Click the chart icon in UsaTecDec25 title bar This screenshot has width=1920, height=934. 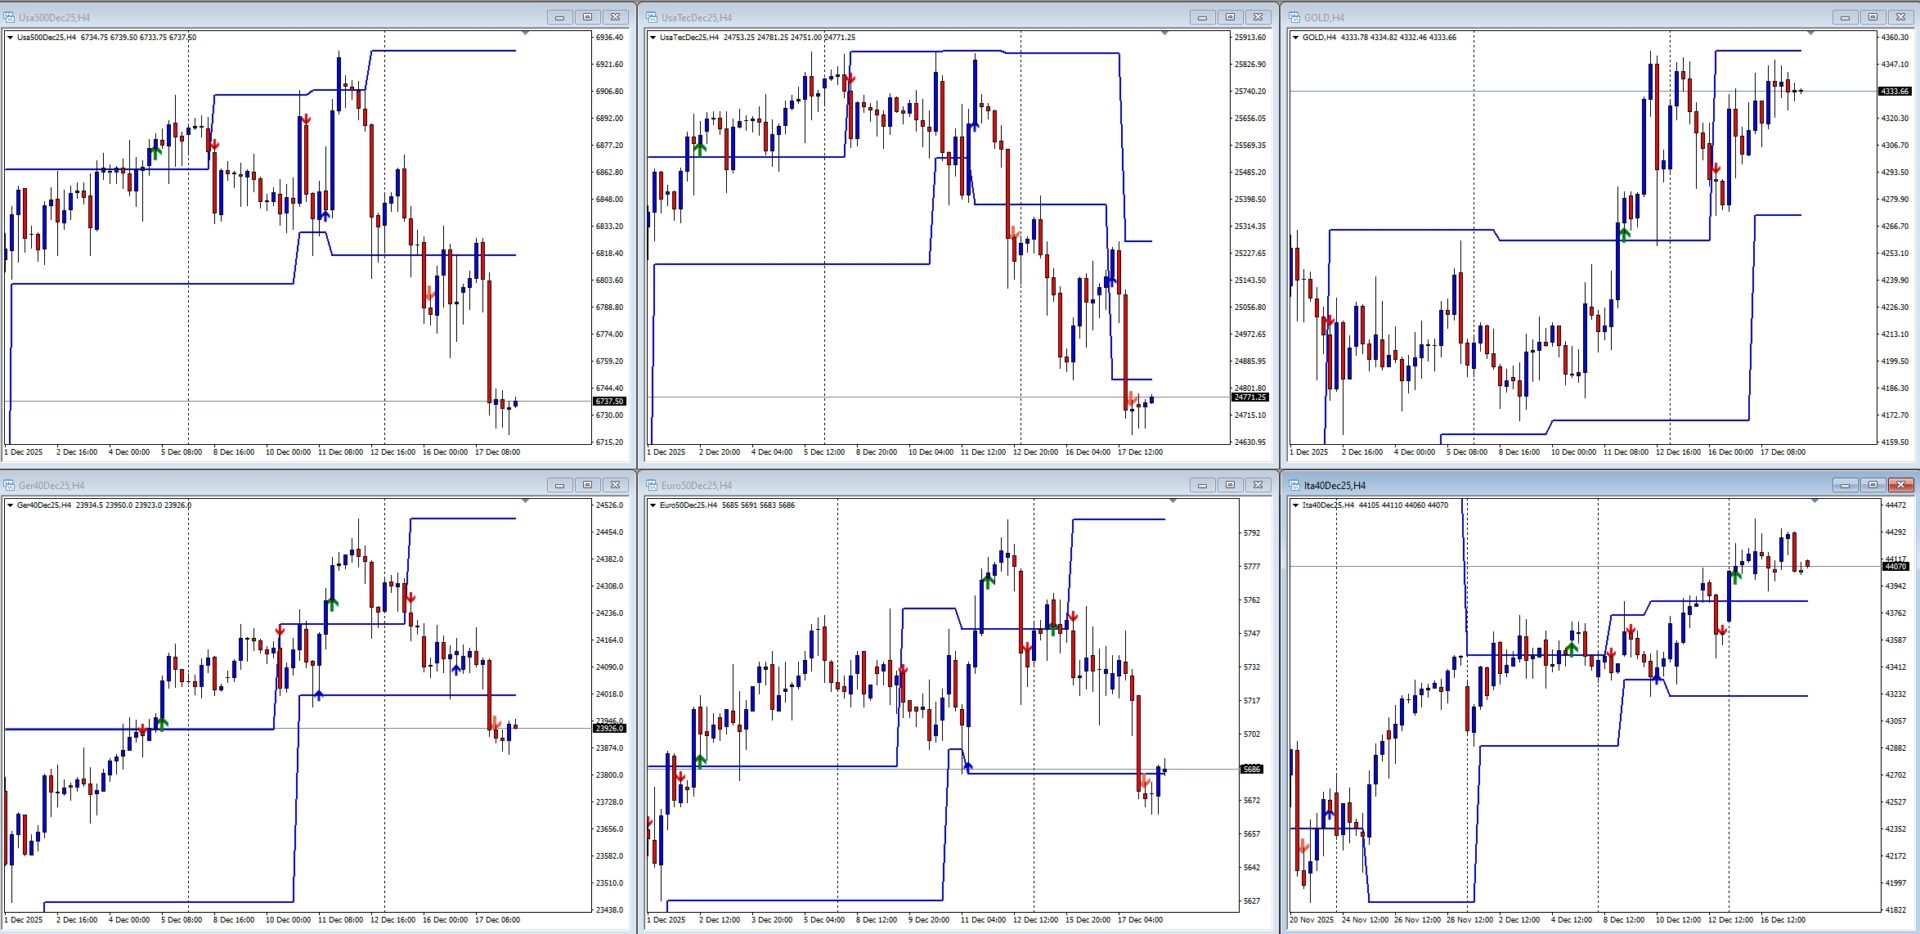point(652,17)
